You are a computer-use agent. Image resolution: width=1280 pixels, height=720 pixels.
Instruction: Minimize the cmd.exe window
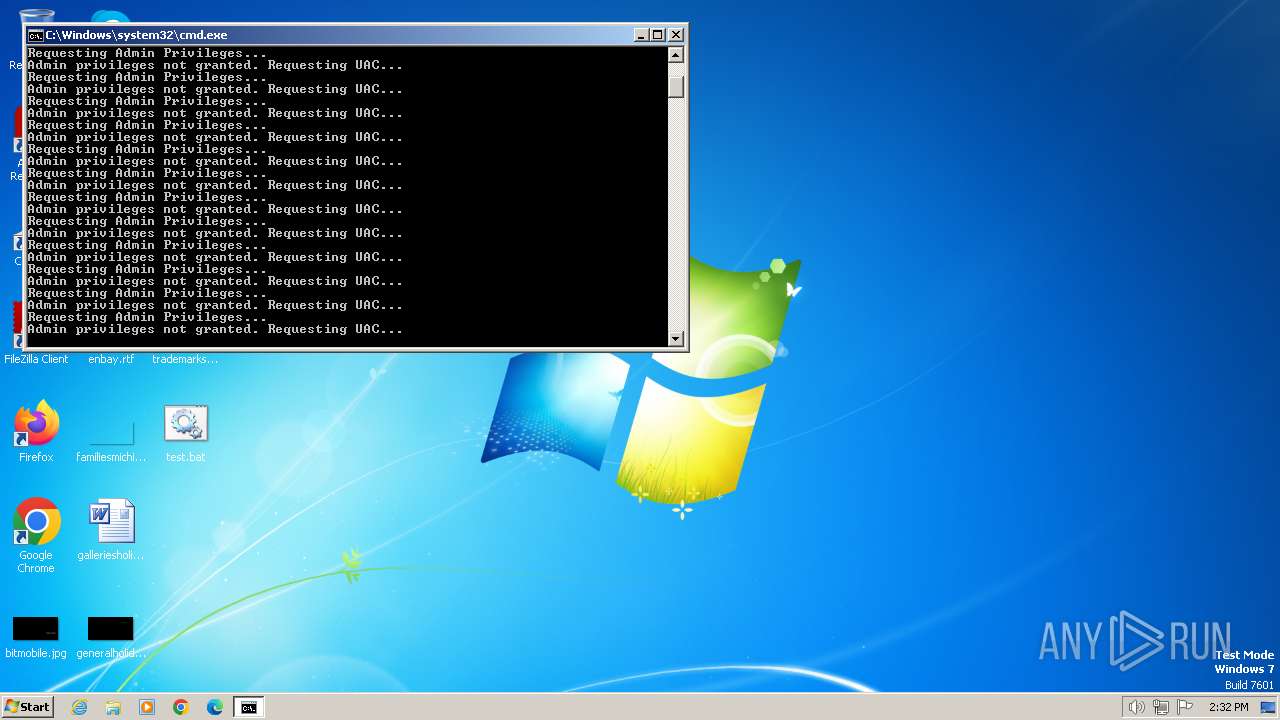click(641, 35)
